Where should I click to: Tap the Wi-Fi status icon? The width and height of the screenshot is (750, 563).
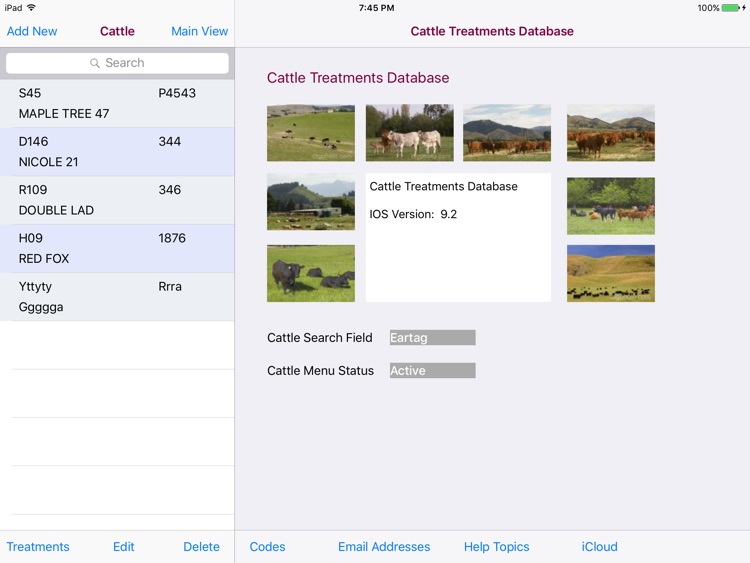tap(32, 8)
